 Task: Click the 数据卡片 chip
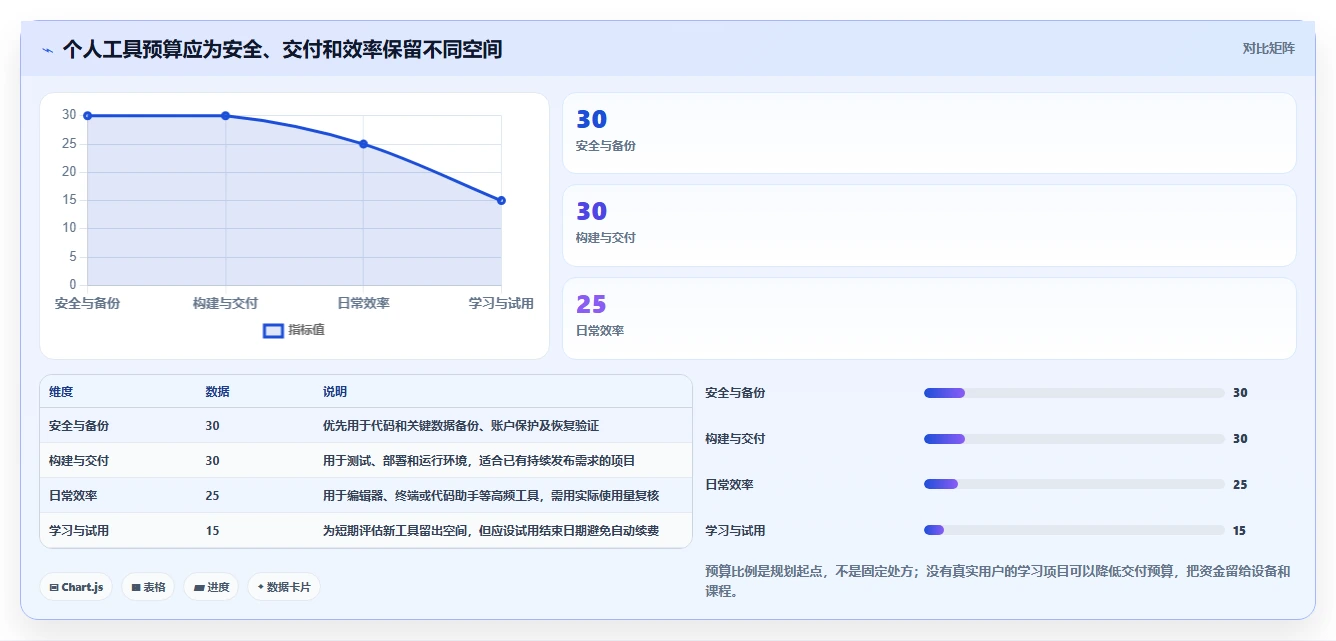pyautogui.click(x=284, y=587)
